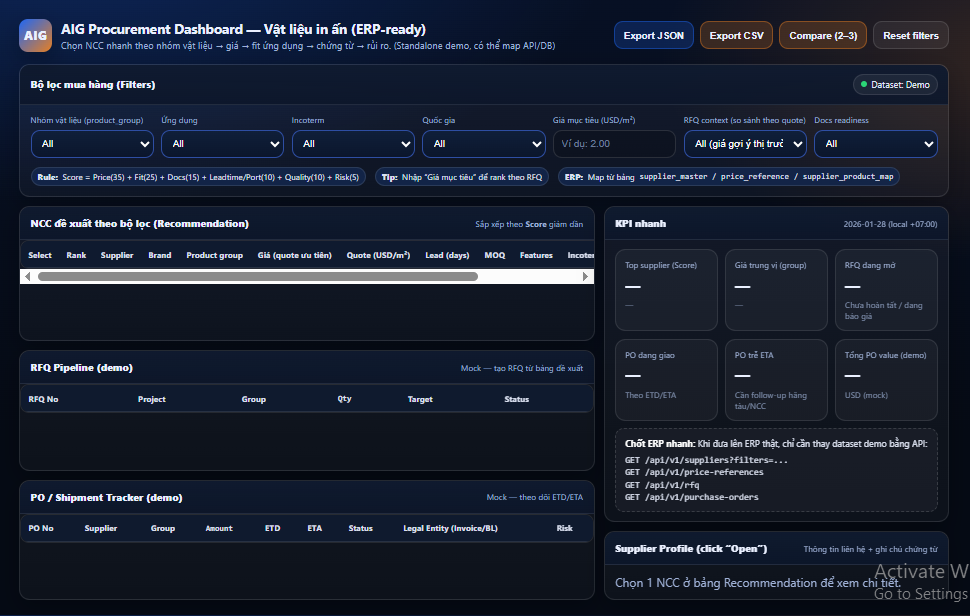
Task: Click the AIG logo icon
Action: click(35, 35)
